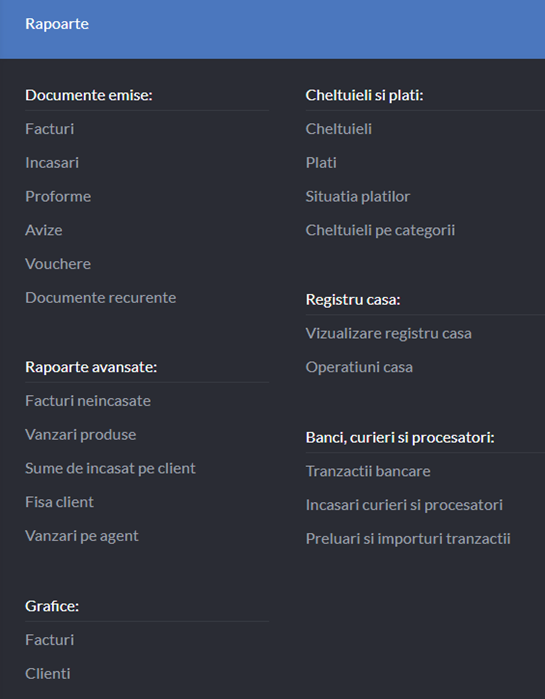Select the Incasari report link
The width and height of the screenshot is (545, 699).
pyautogui.click(x=52, y=163)
